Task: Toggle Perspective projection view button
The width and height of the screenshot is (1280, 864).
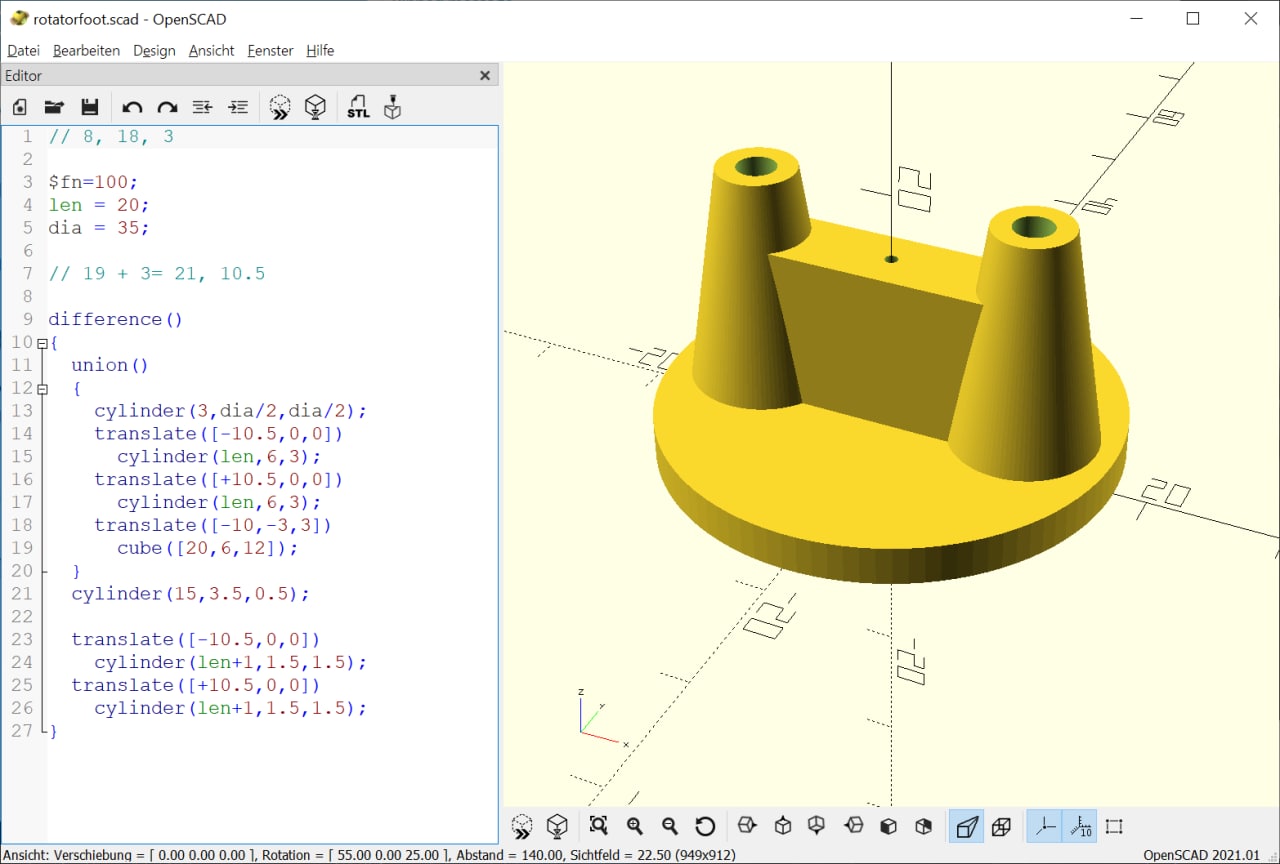Action: 966,826
